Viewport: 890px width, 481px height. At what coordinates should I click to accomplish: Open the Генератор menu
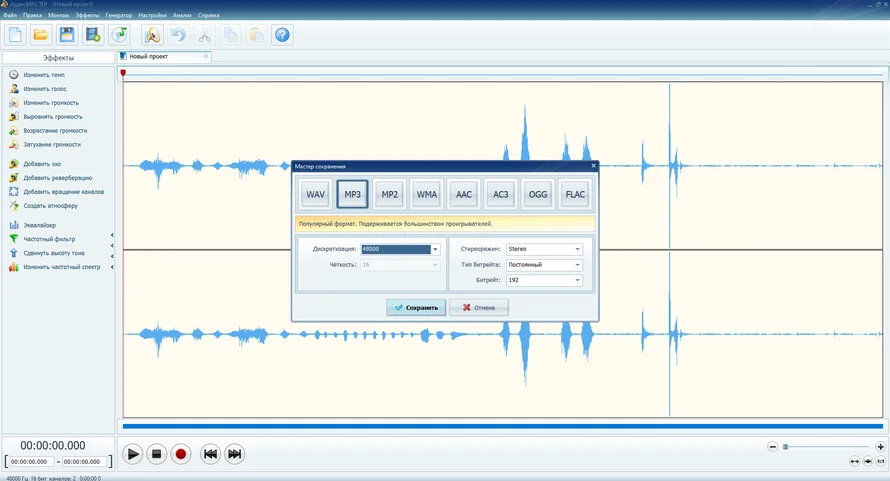click(118, 16)
